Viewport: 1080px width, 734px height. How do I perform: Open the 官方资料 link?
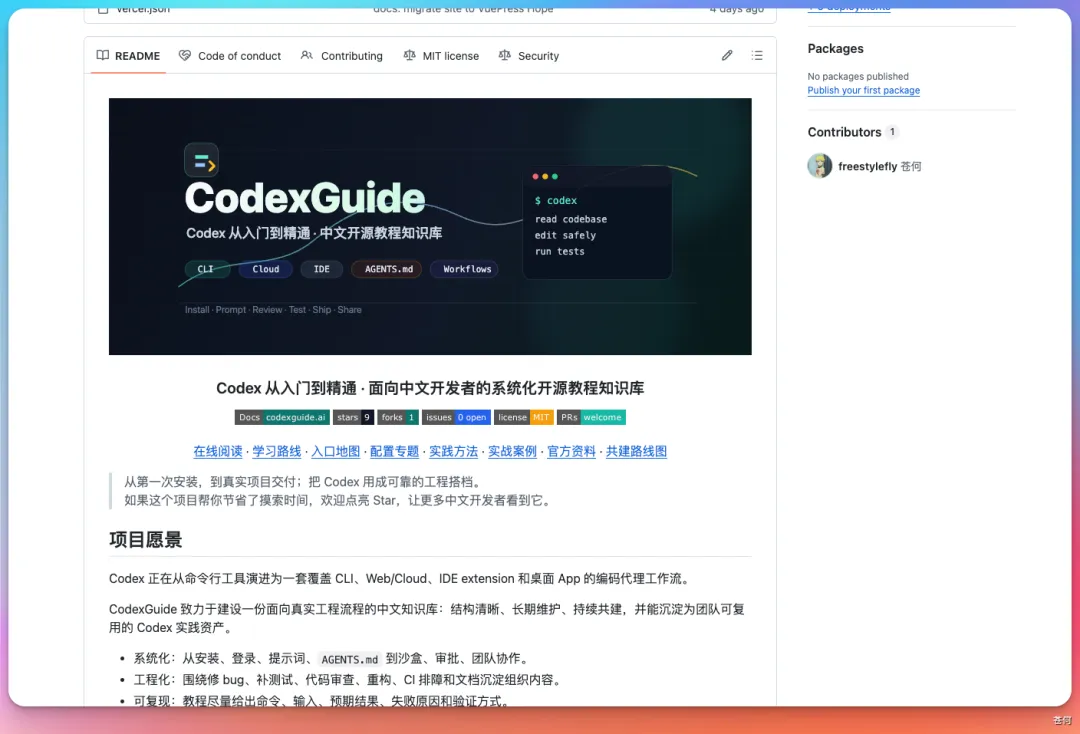[571, 451]
